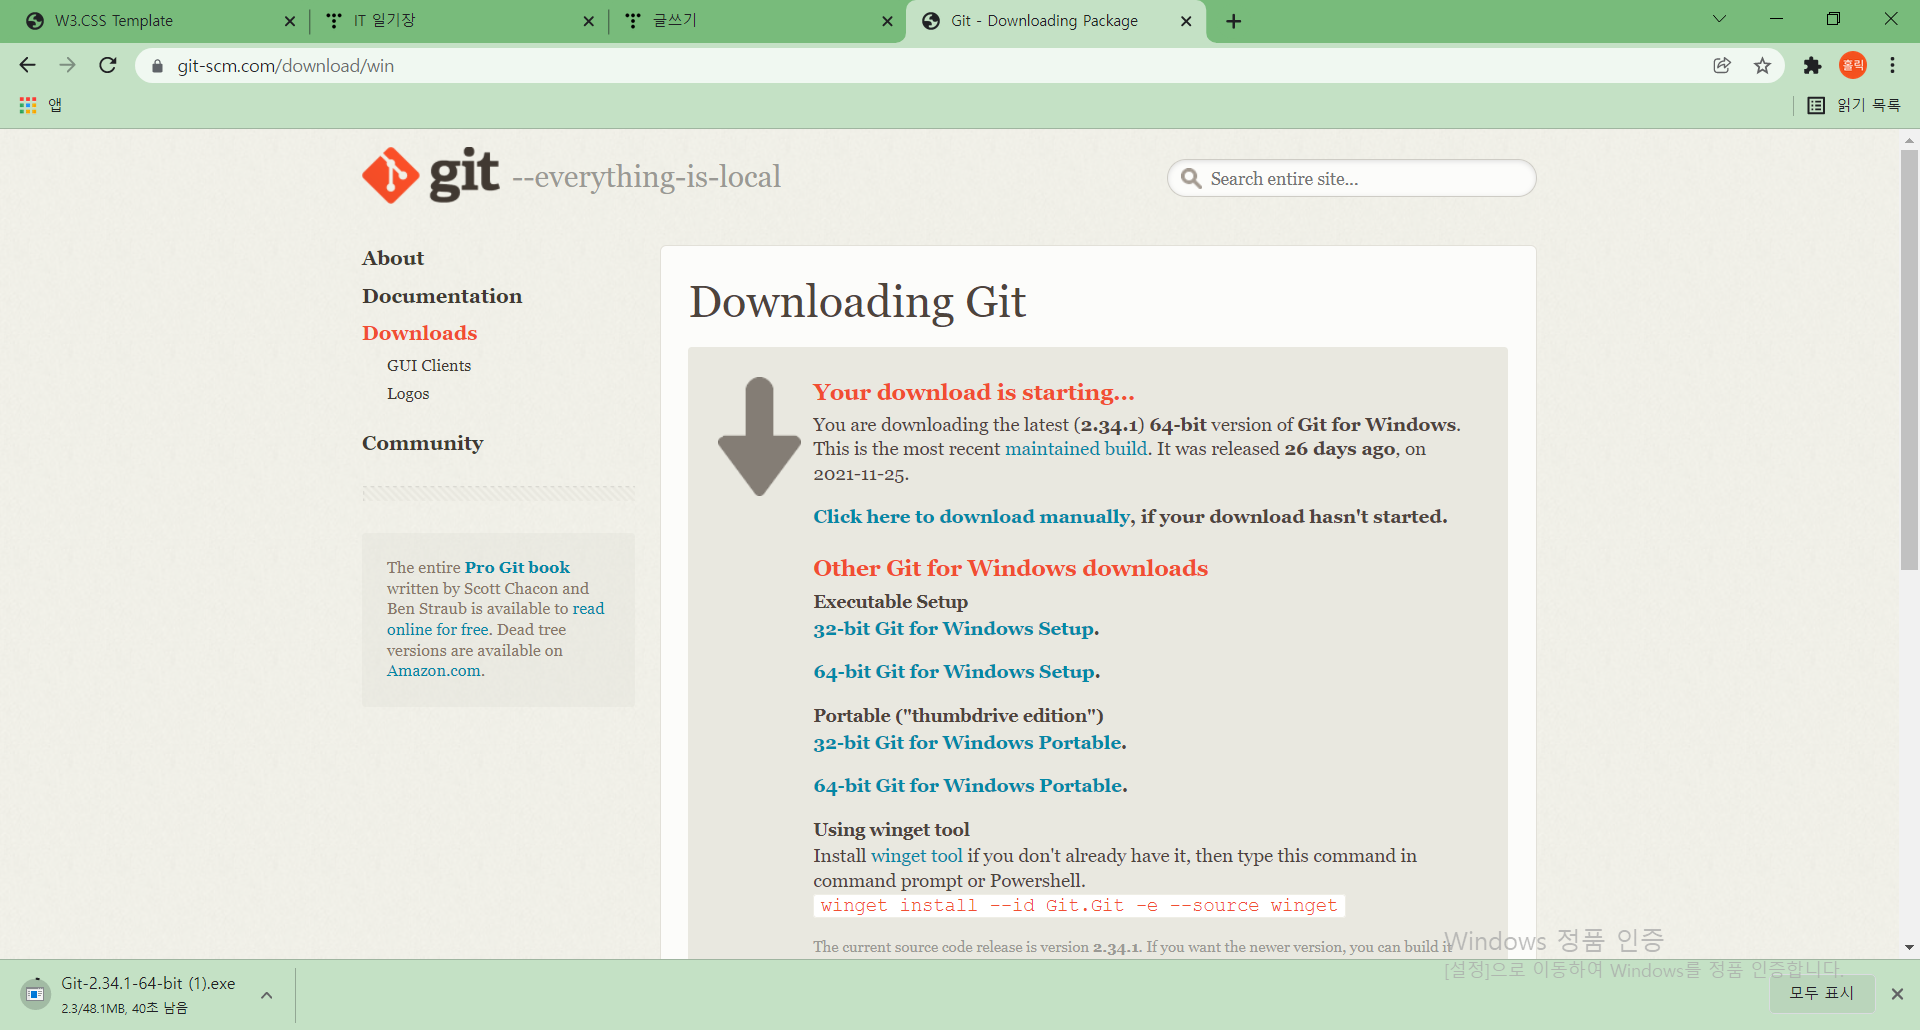Download 64-bit Git for Windows Portable
The image size is (1920, 1030).
click(968, 786)
